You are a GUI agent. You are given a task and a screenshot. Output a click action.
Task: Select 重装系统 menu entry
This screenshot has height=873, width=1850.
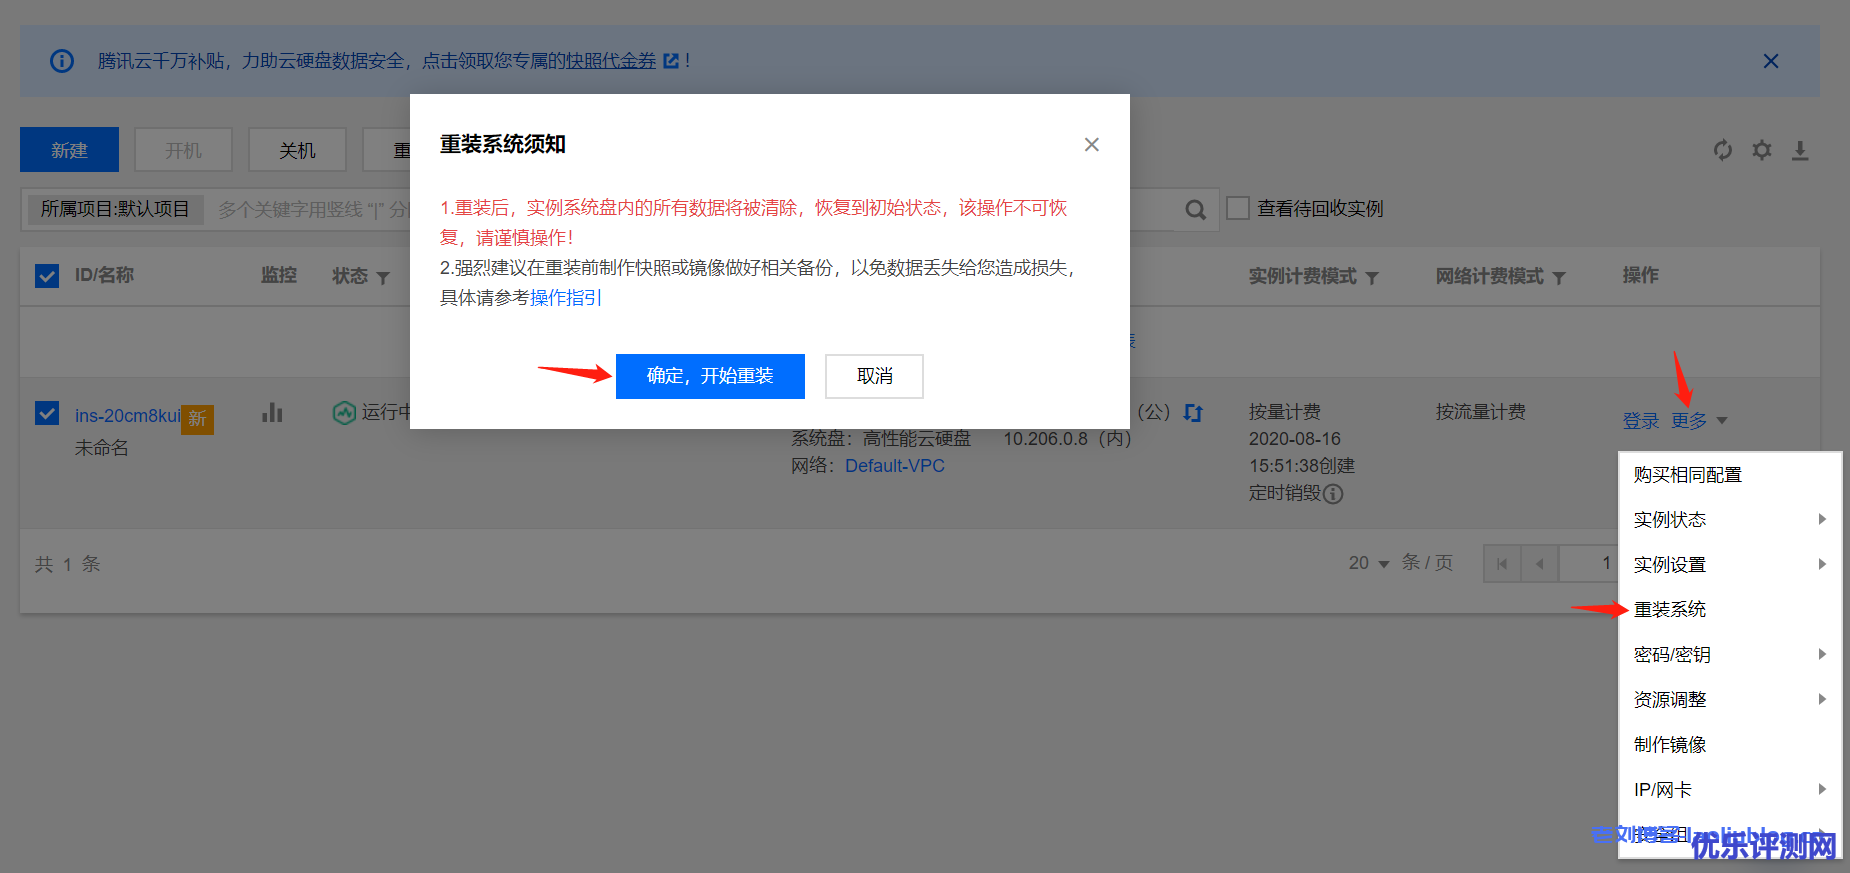tap(1730, 610)
